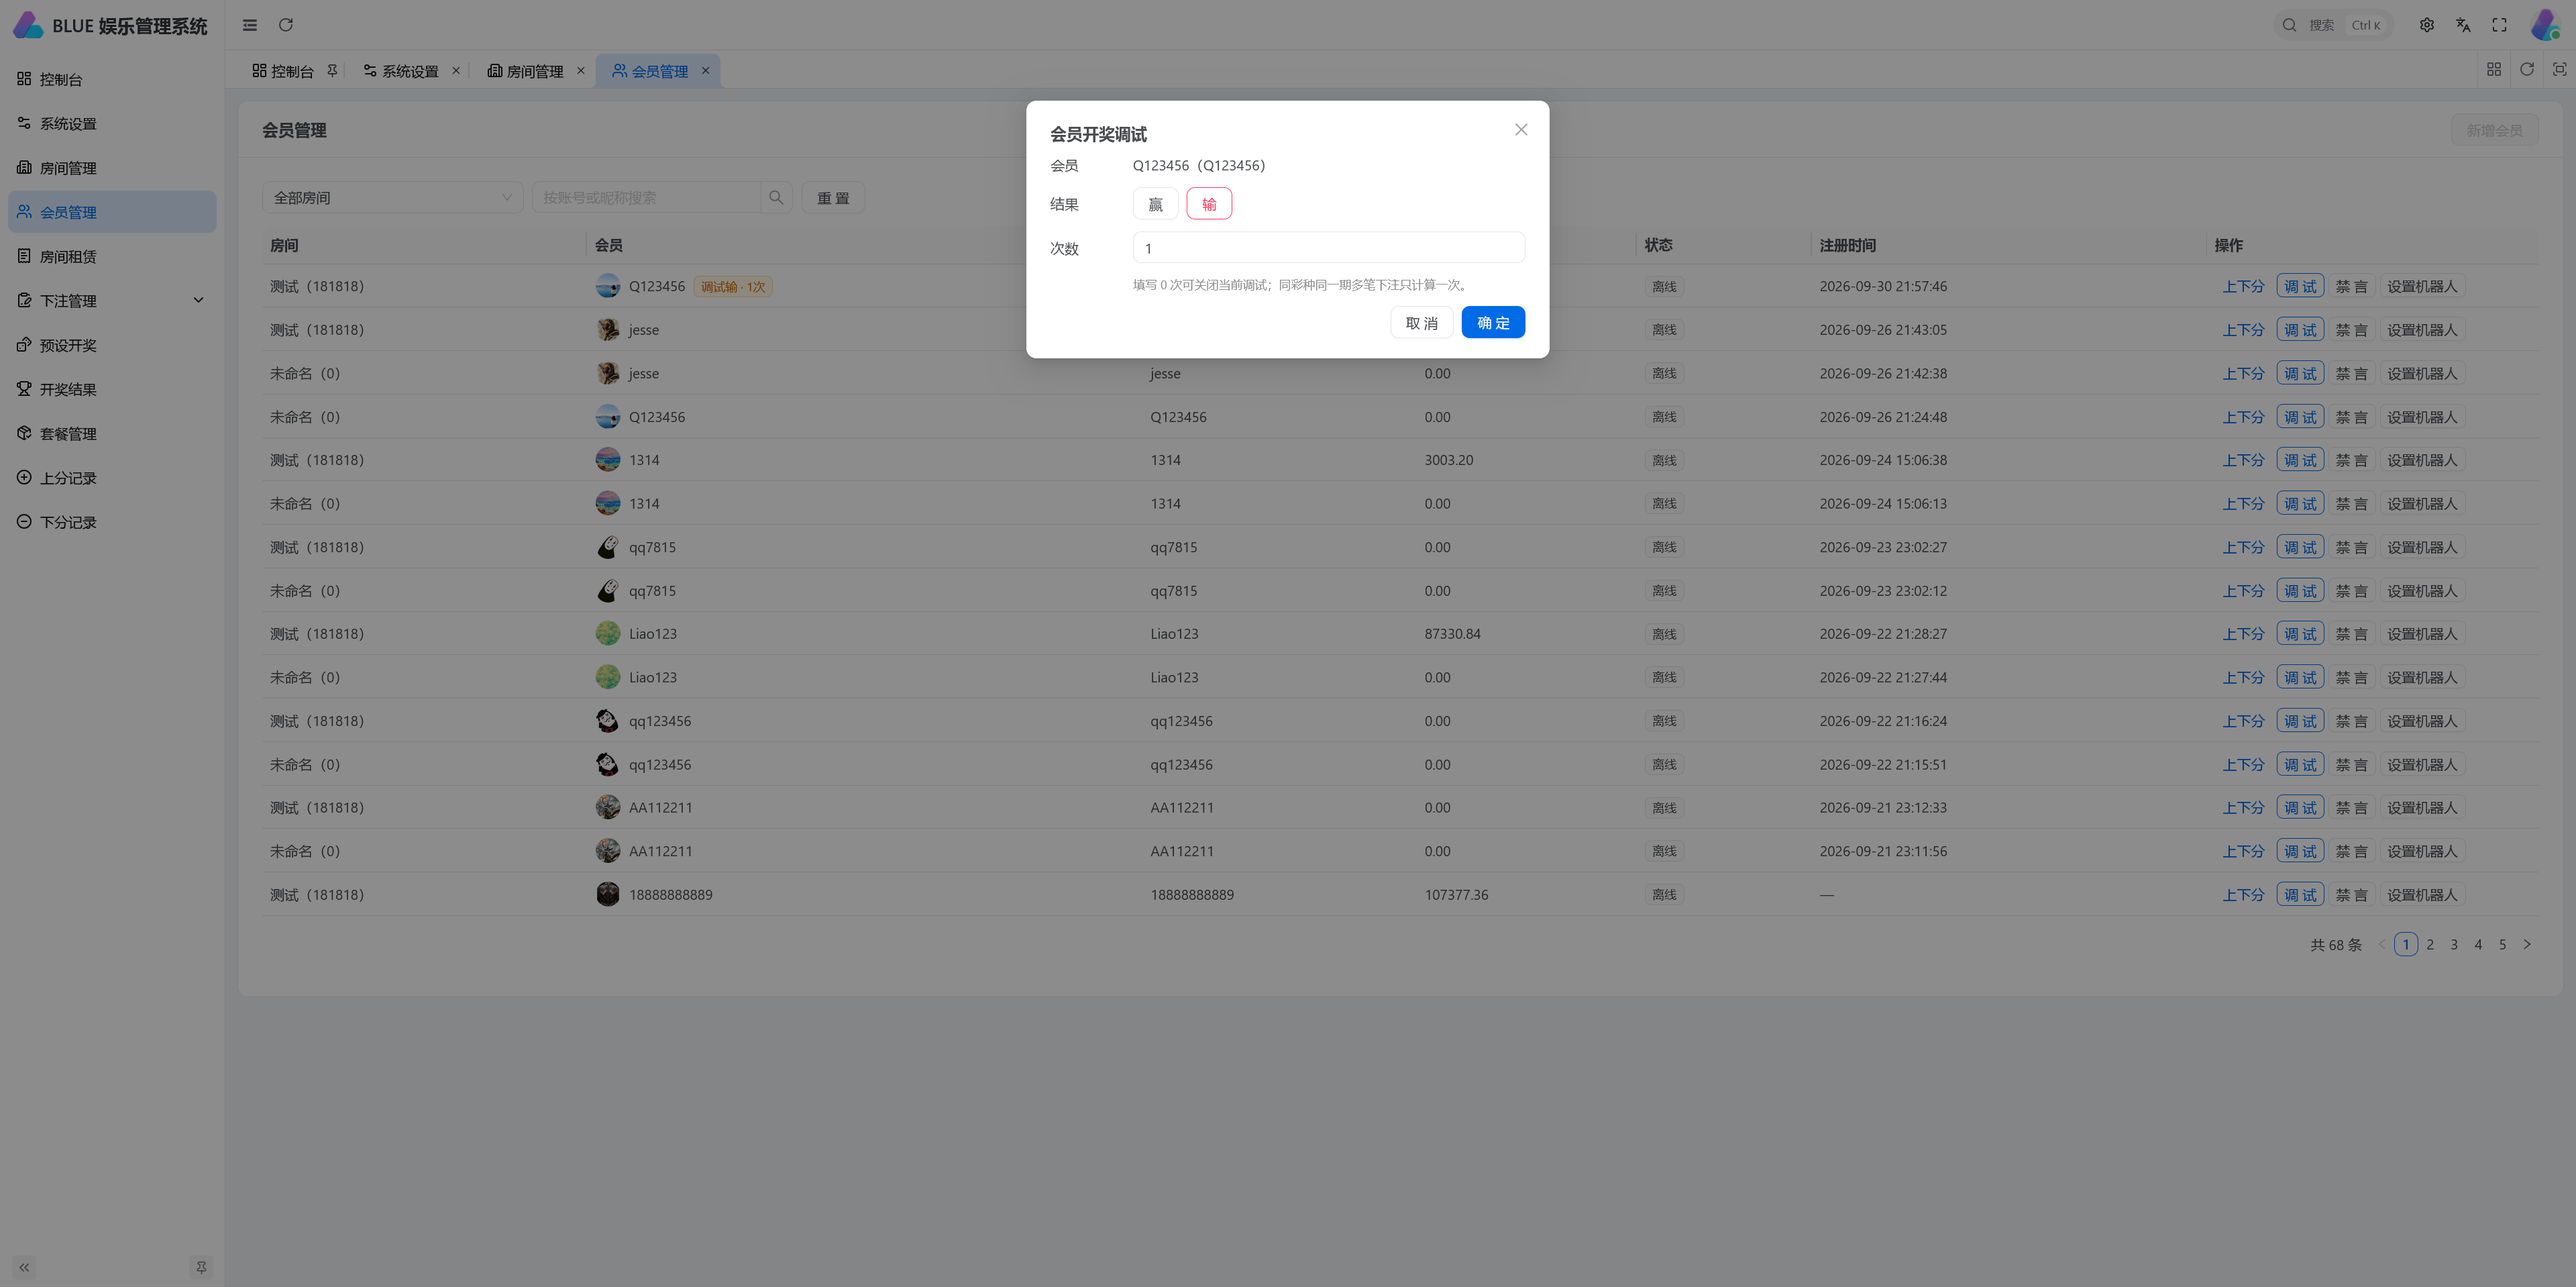Screen dimensions: 2576x1287
Task: Expand the 下注管理 sidebar submenu
Action: (x=112, y=301)
